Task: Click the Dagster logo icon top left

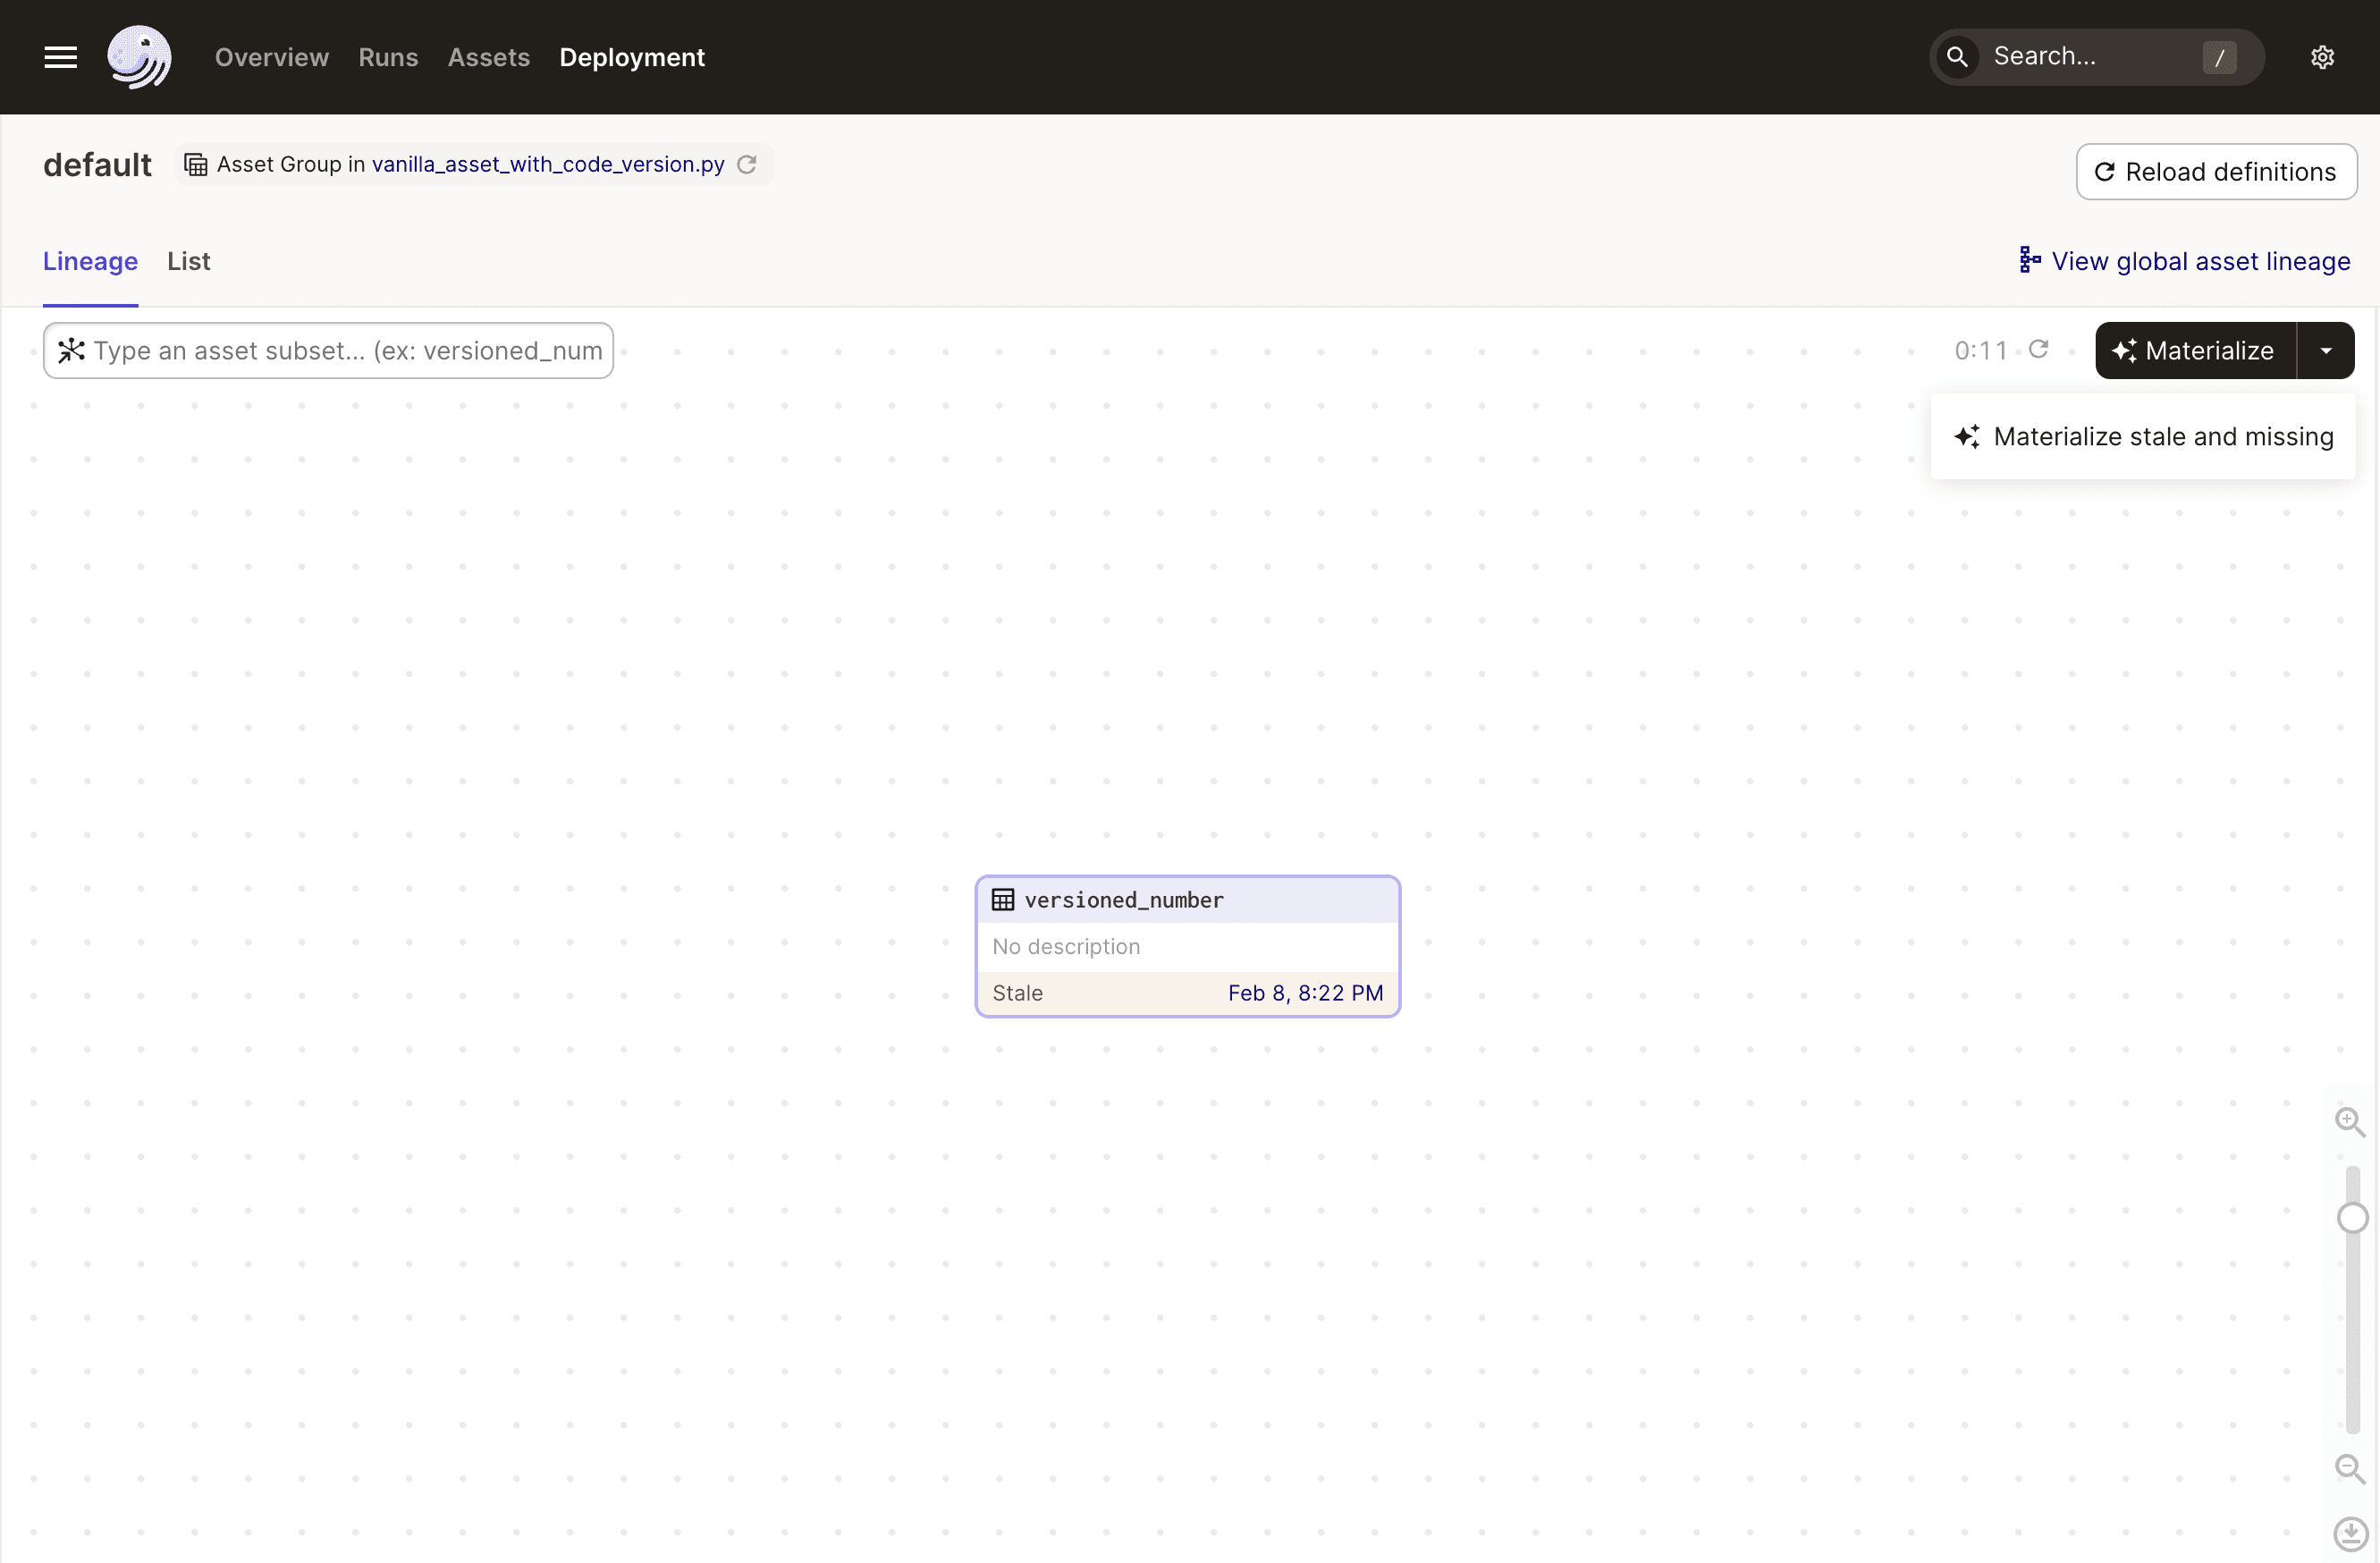Action: (x=138, y=57)
